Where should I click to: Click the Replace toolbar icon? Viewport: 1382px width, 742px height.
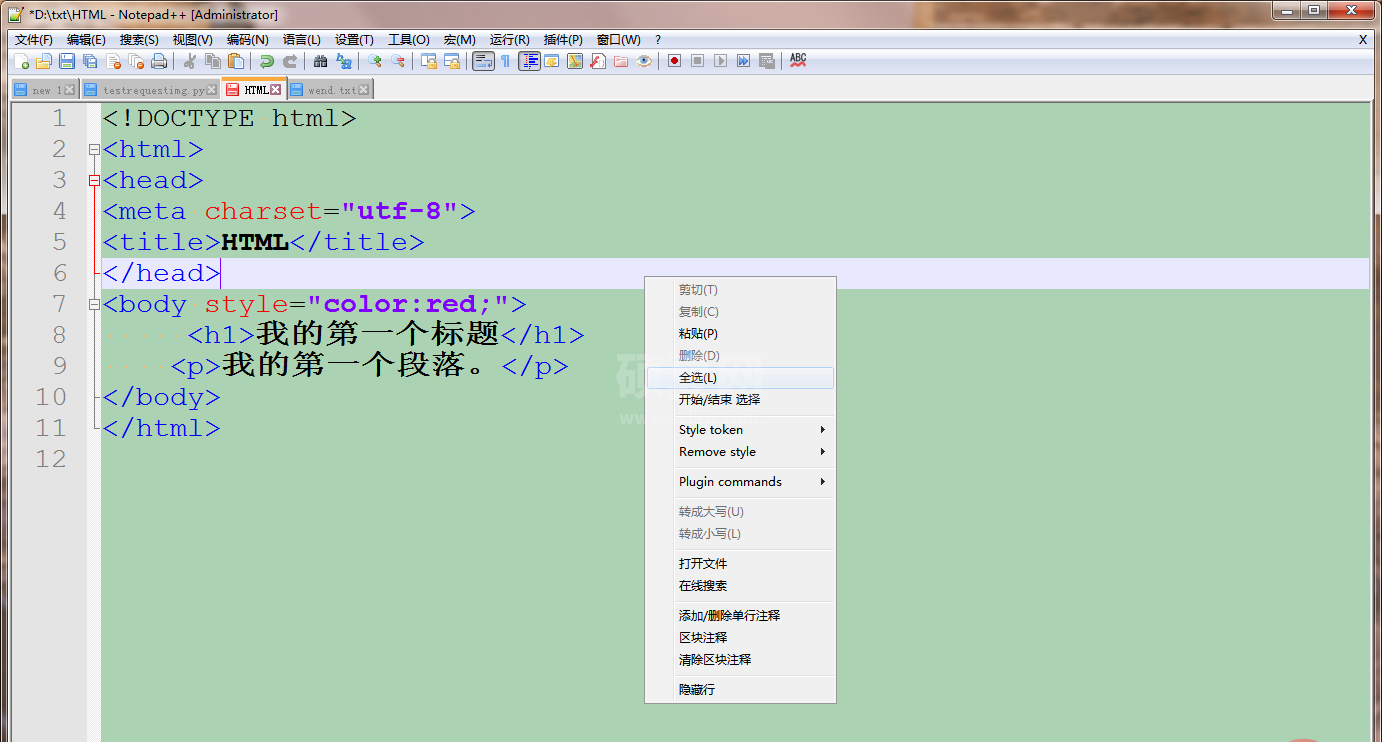tap(344, 61)
